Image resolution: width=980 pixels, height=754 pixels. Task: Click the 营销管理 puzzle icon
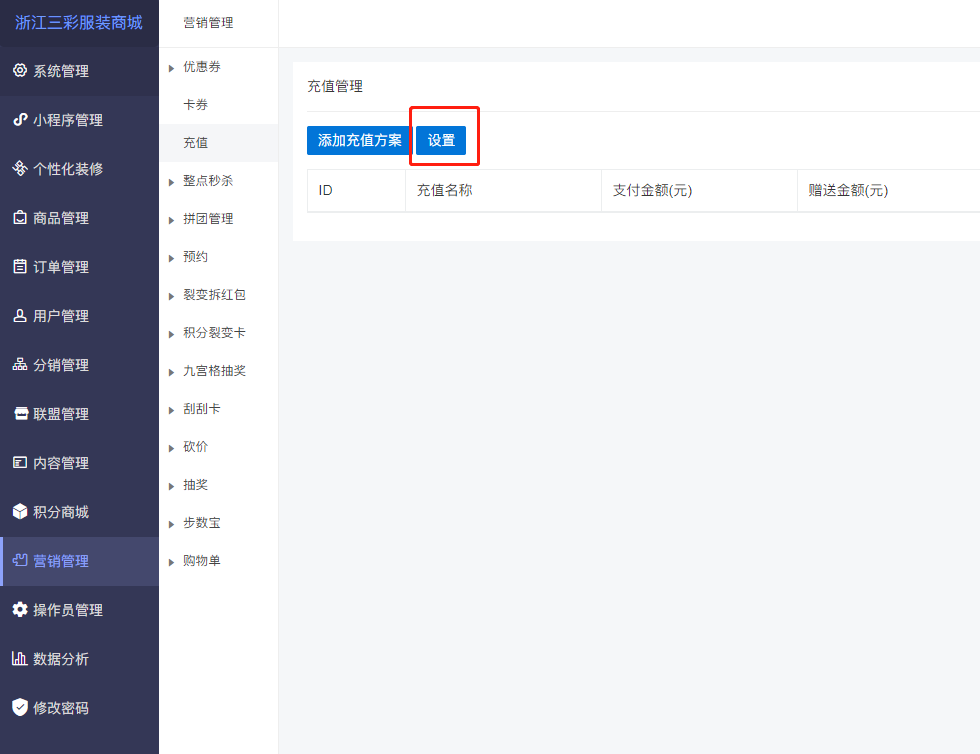pyautogui.click(x=20, y=560)
